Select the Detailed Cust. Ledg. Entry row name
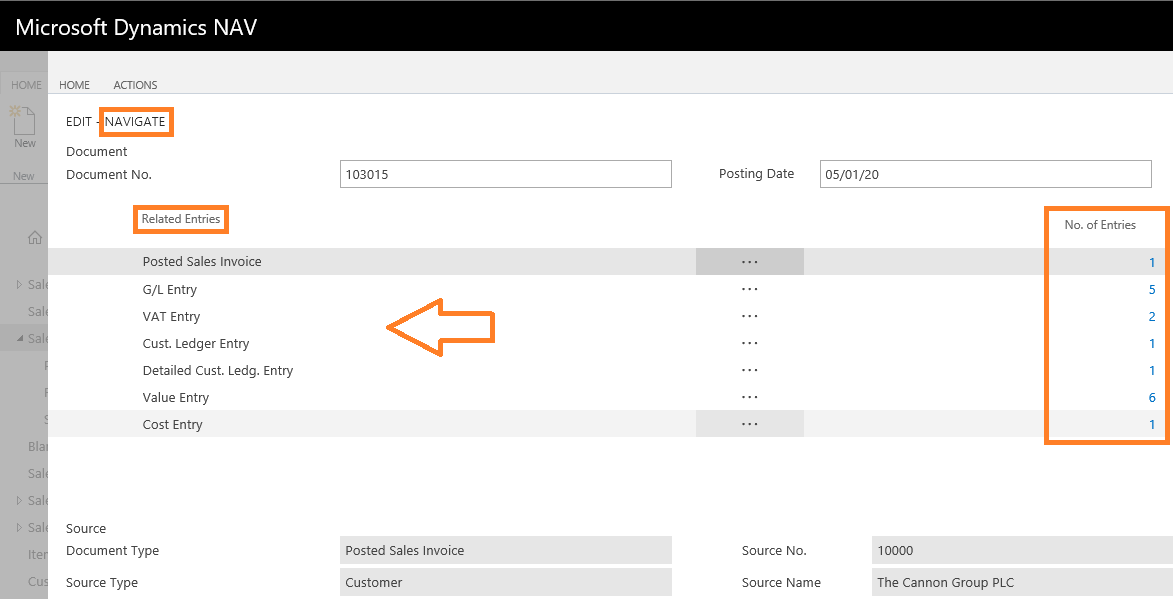The width and height of the screenshot is (1173, 599). point(218,370)
